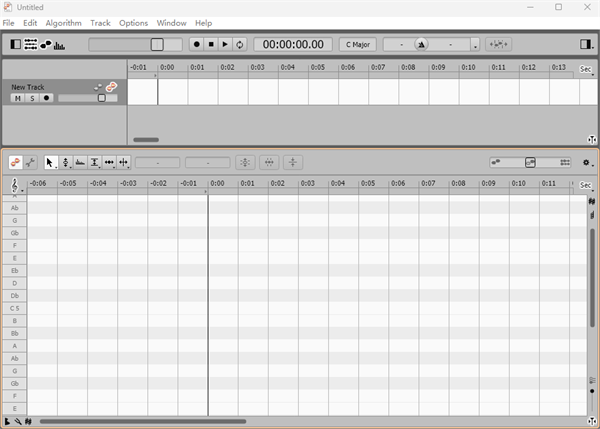Open the C Major key selector

pos(358,44)
